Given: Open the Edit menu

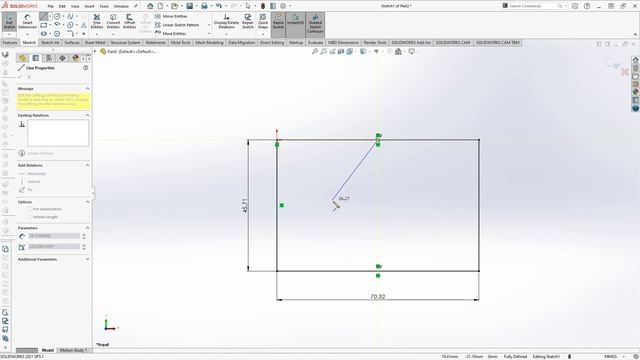Looking at the screenshot, I should click(x=62, y=6).
